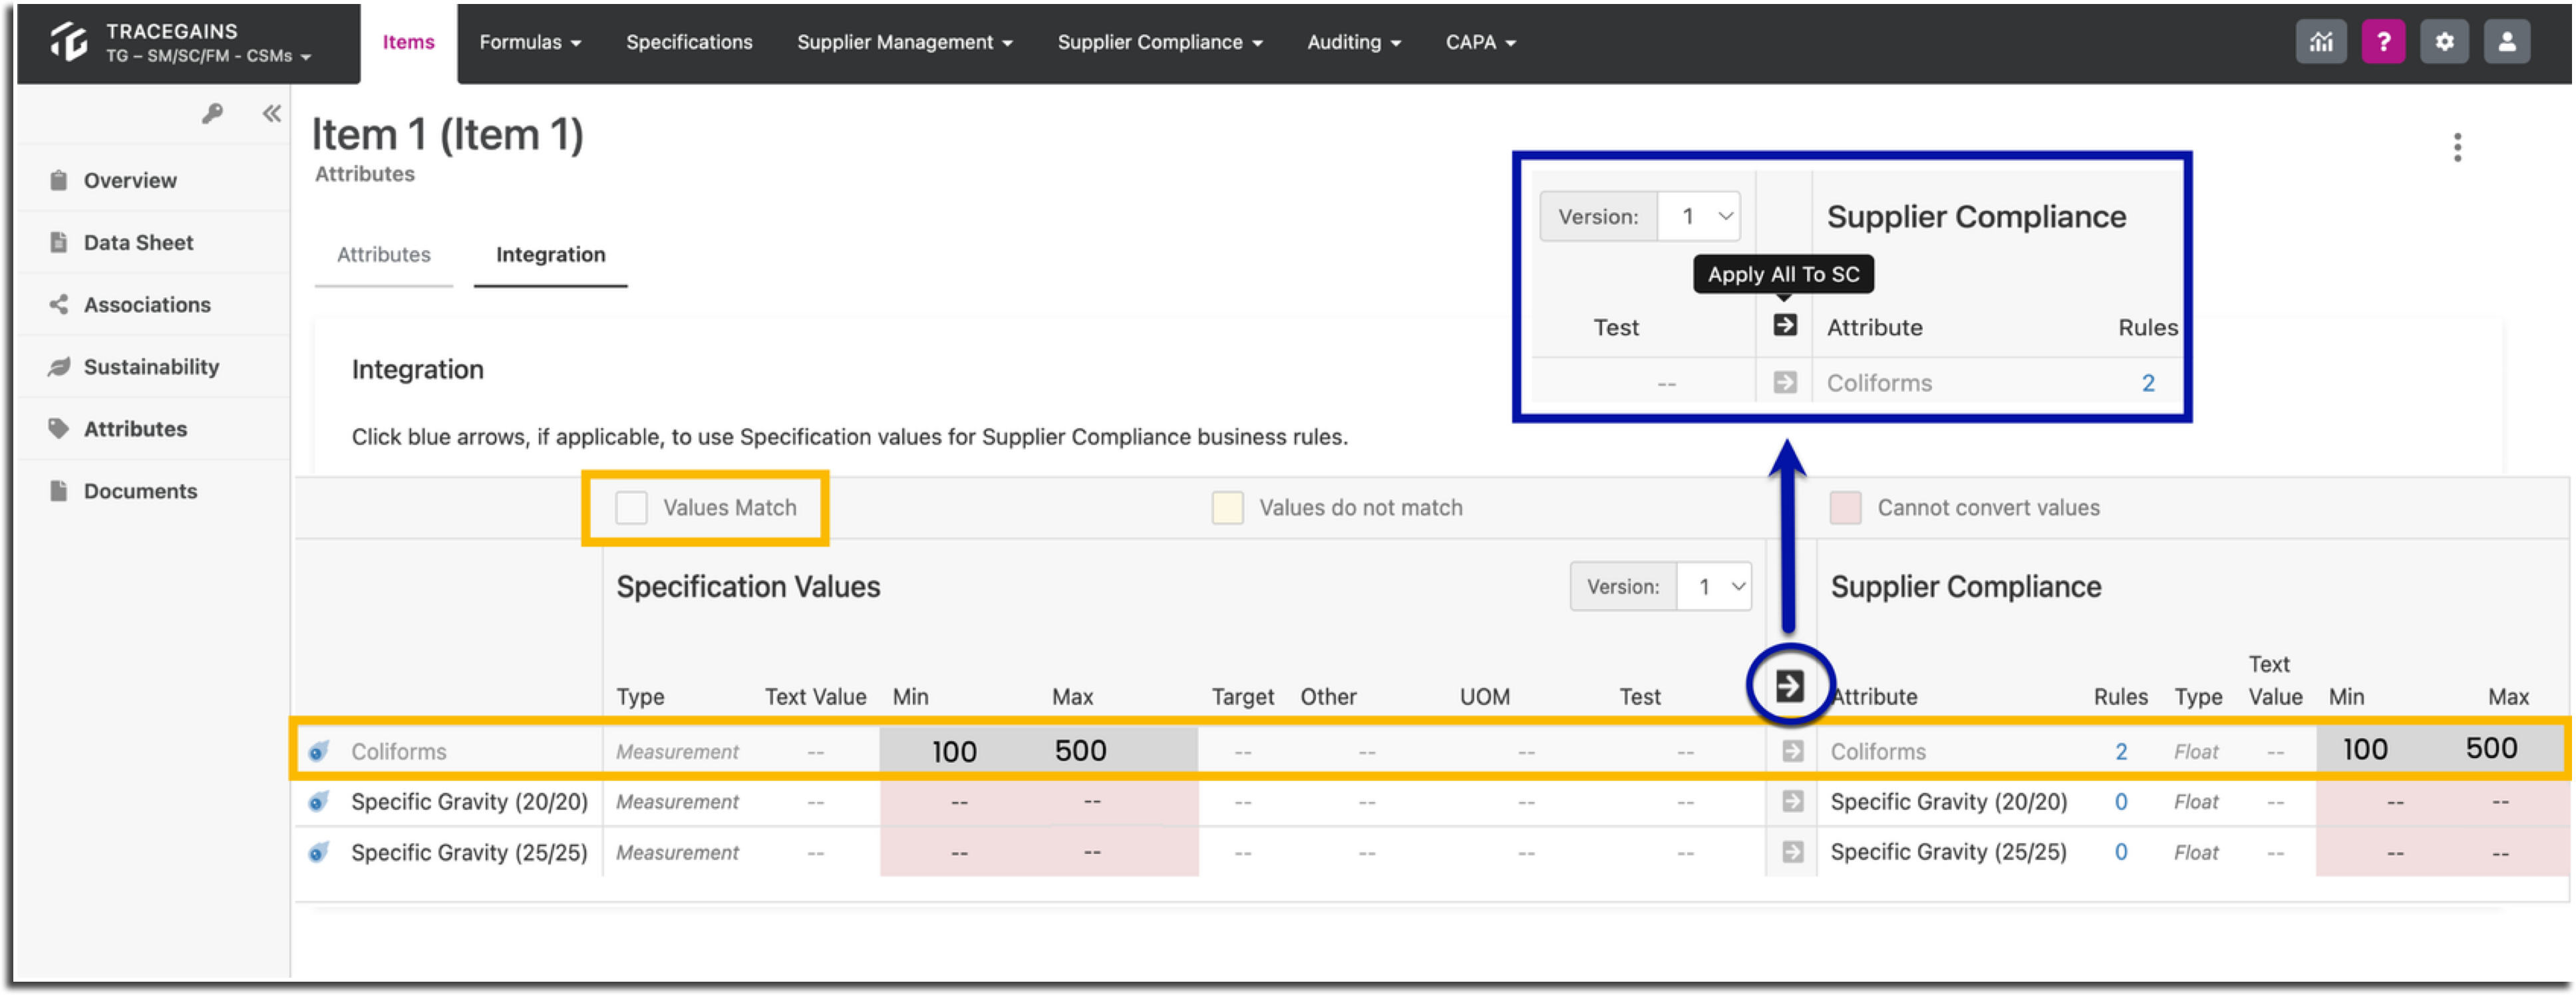Viewport: 2576px width, 995px height.
Task: Click the blue arrow on Coliforms row
Action: [x=1792, y=751]
